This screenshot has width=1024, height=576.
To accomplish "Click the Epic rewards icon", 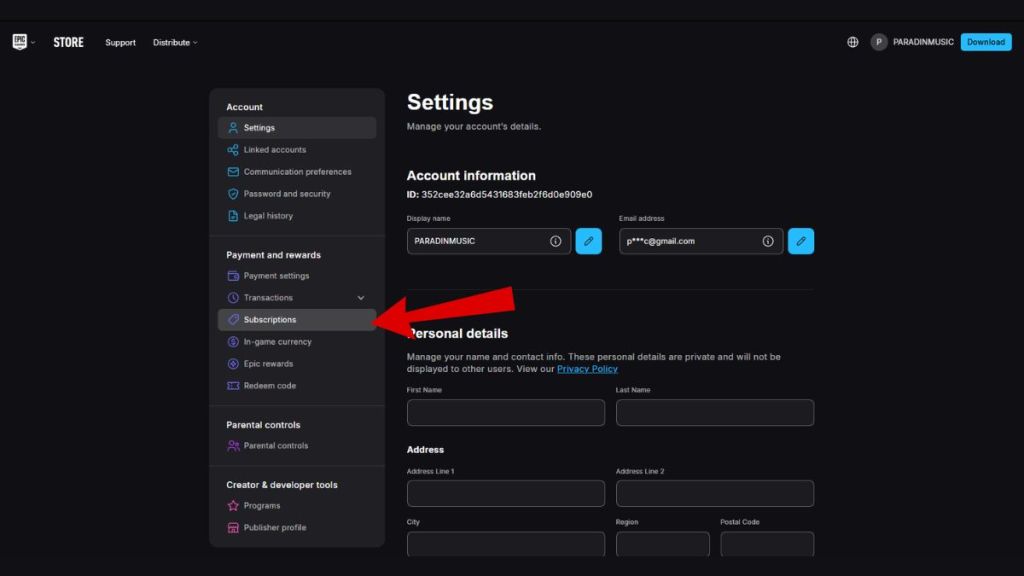I will [x=233, y=364].
